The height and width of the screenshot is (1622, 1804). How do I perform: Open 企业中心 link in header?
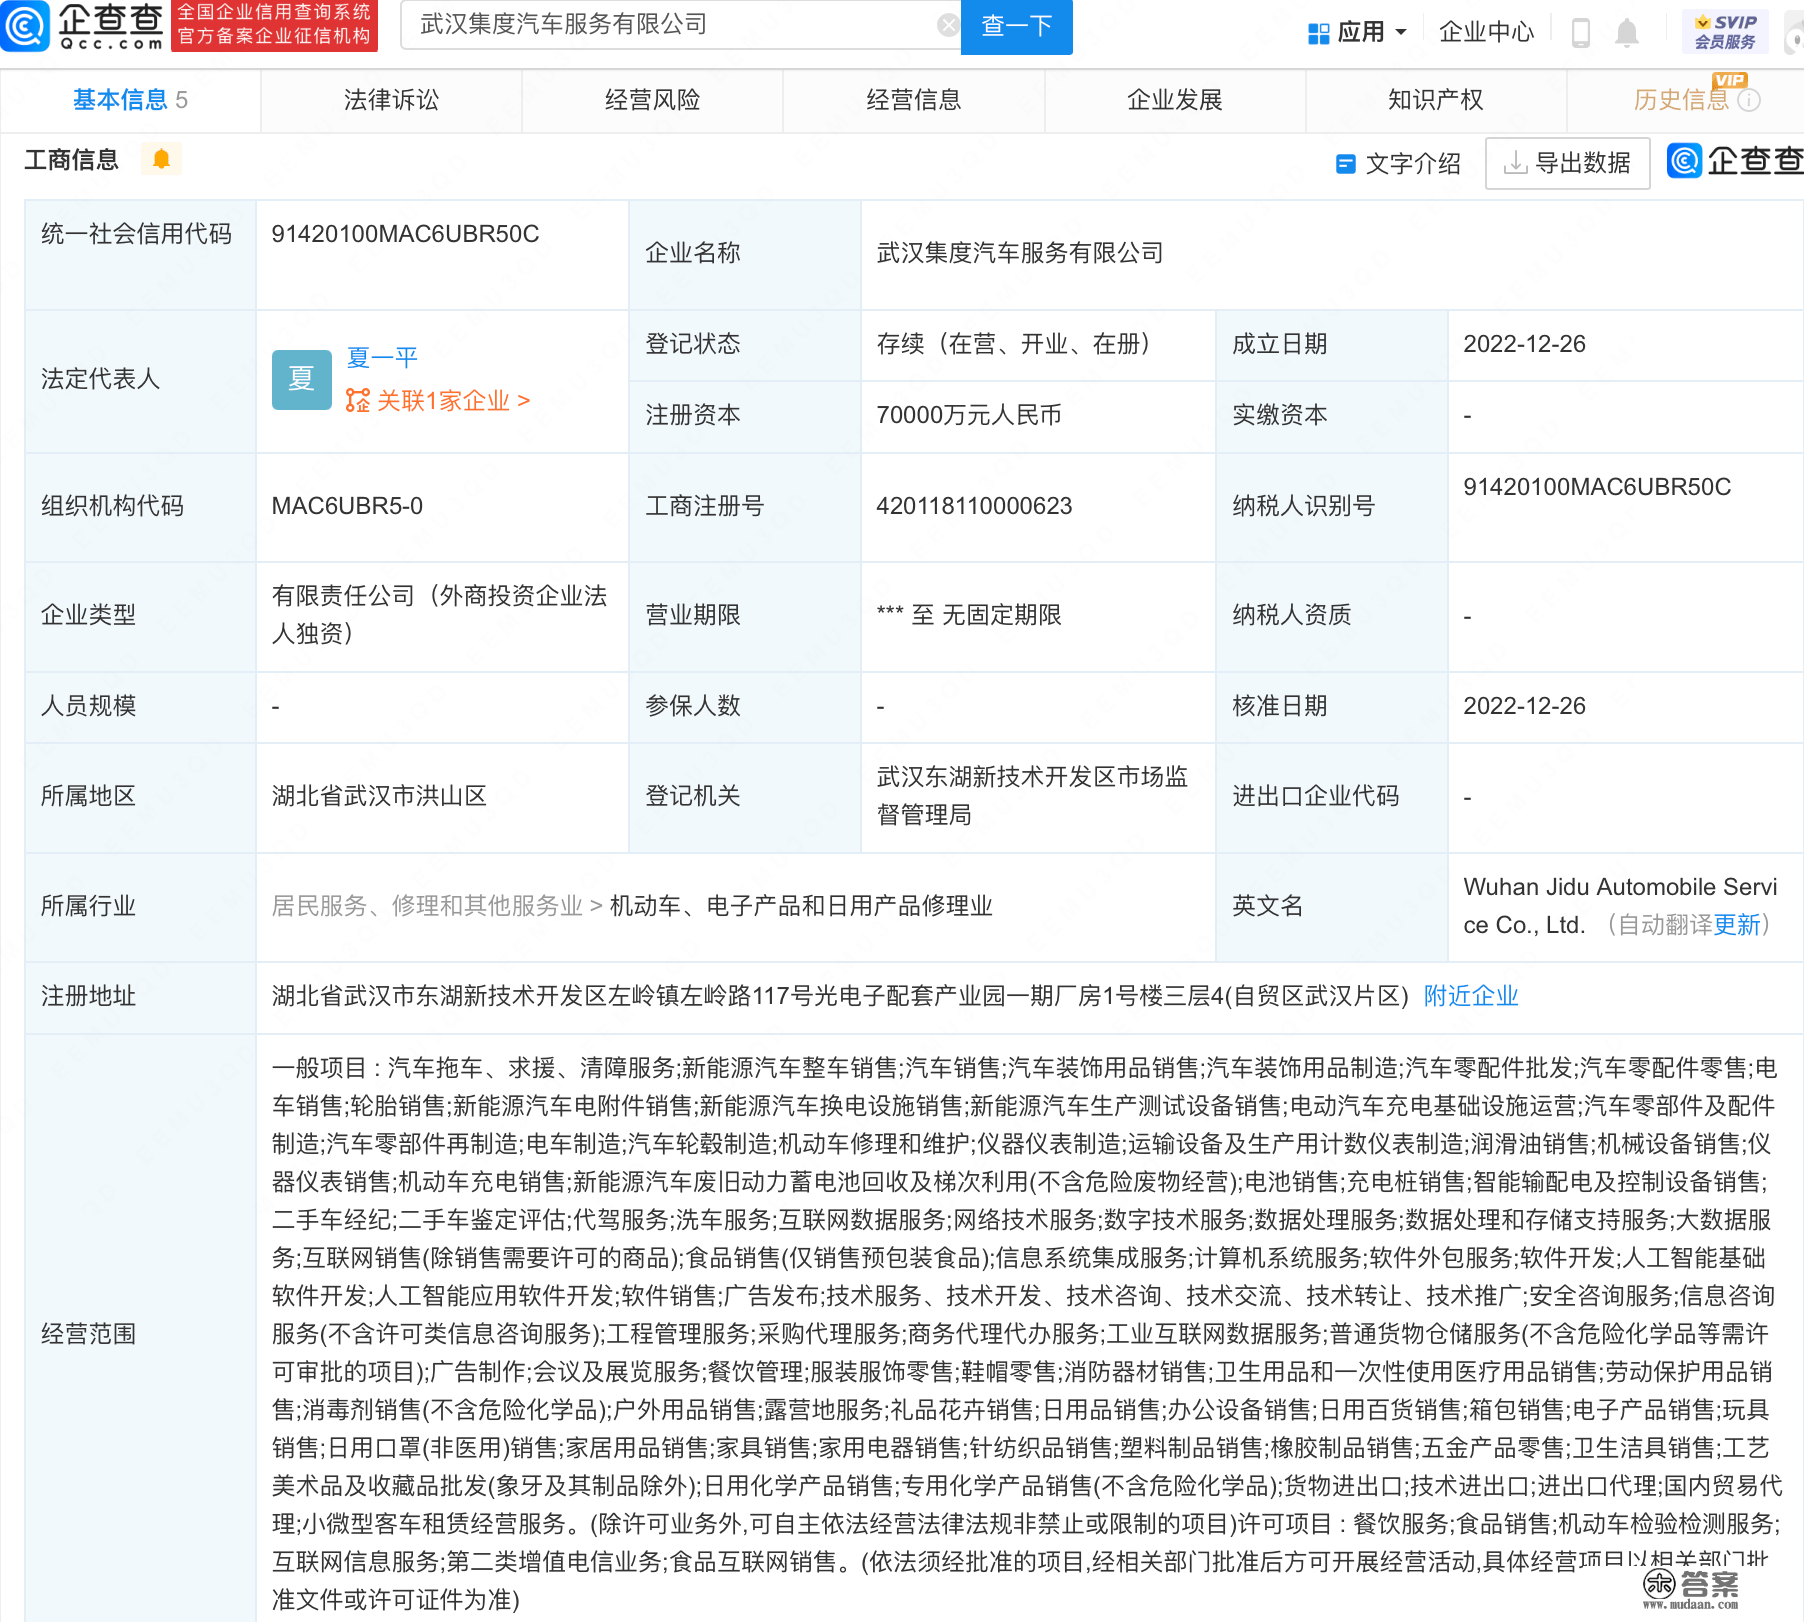(x=1486, y=33)
